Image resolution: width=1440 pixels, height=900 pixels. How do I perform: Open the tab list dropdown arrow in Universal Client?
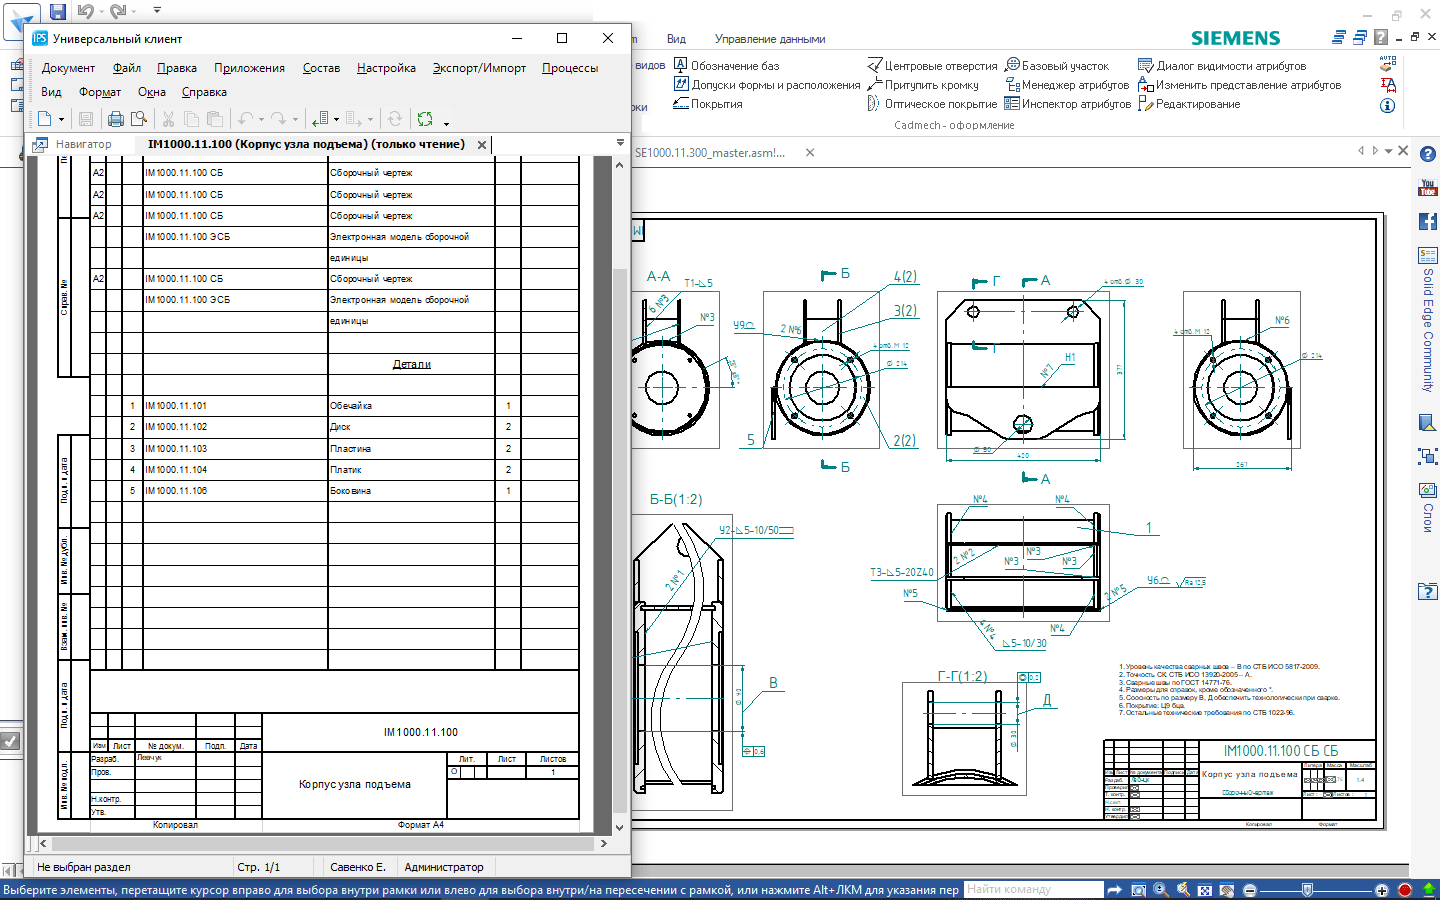(x=620, y=143)
